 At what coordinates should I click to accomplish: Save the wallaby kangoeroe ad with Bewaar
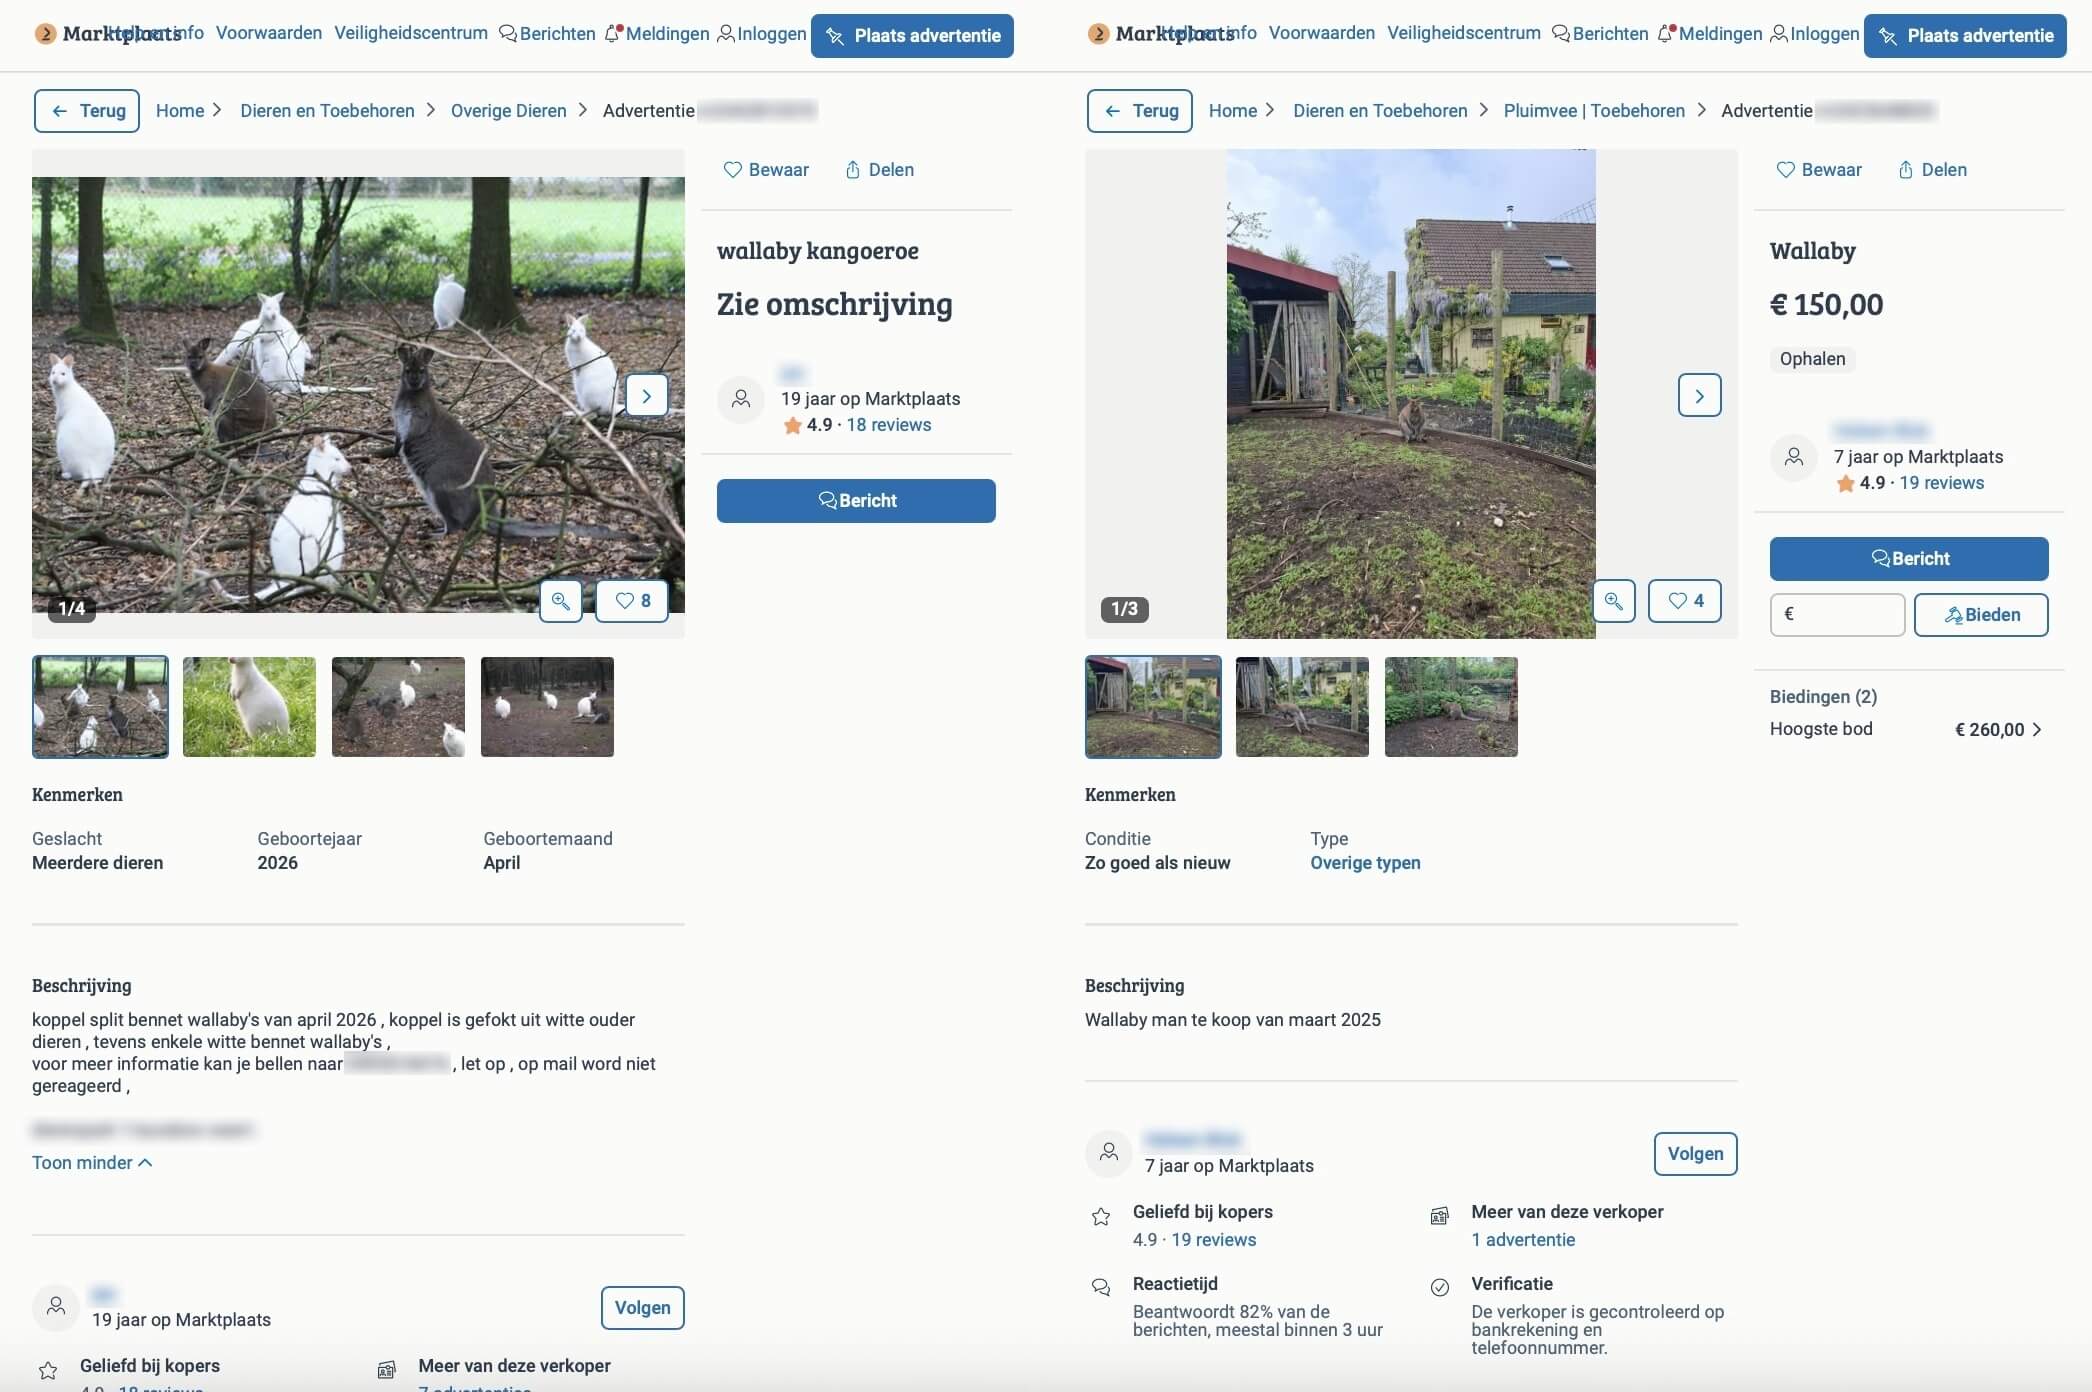click(x=766, y=170)
